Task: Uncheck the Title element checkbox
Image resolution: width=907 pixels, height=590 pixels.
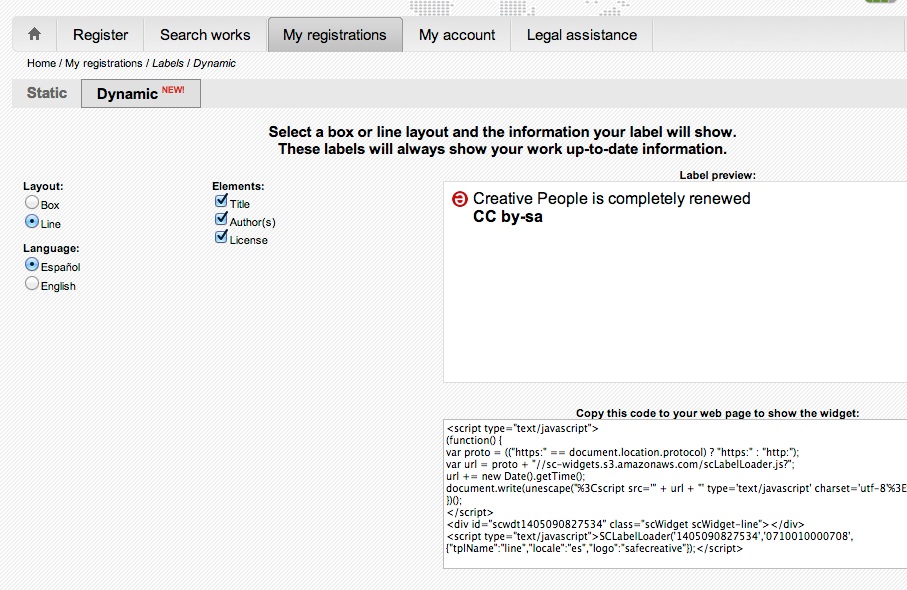Action: [x=221, y=201]
